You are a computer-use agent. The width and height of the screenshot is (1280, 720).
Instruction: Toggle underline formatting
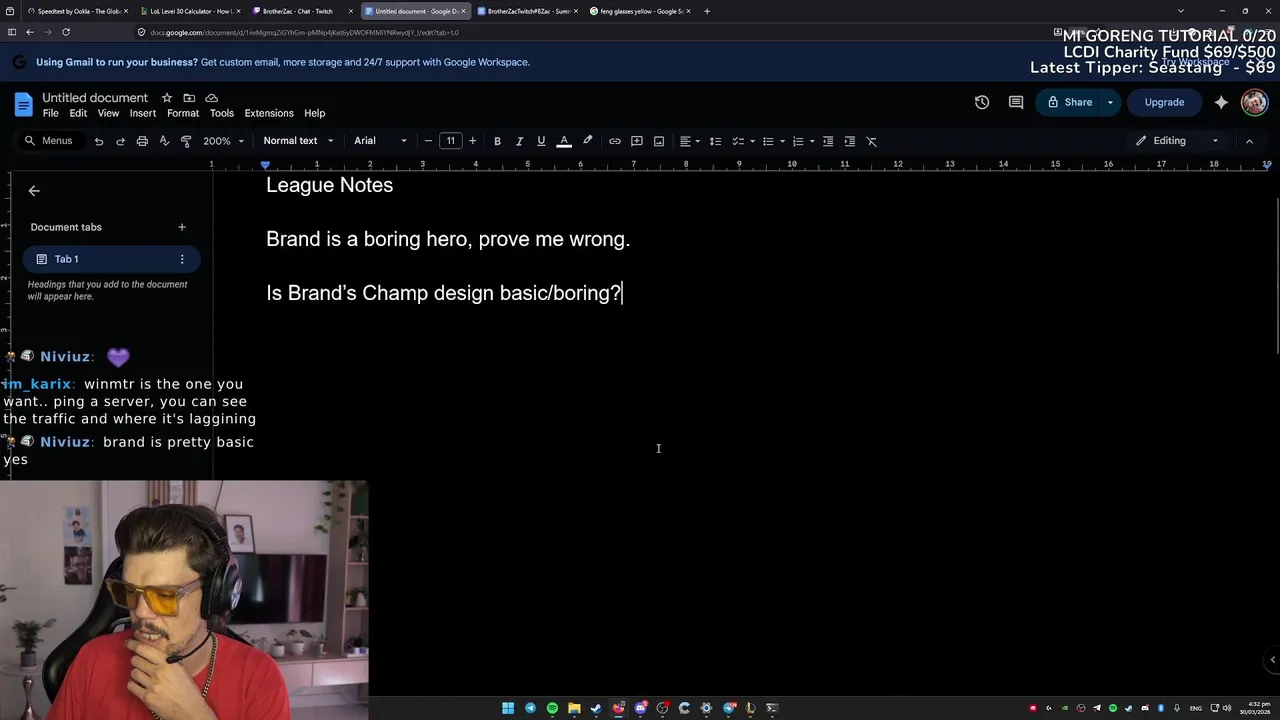[541, 141]
